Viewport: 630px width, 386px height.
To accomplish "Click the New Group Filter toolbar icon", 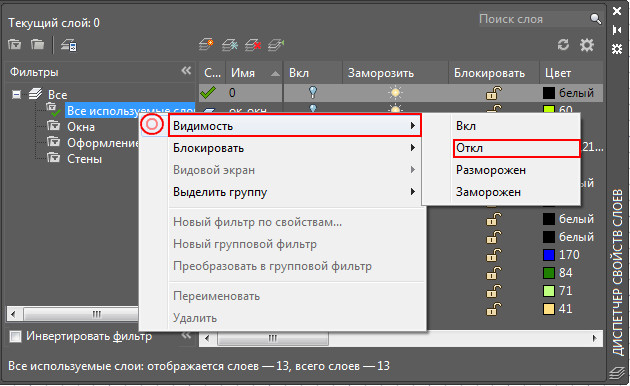I will tap(38, 44).
